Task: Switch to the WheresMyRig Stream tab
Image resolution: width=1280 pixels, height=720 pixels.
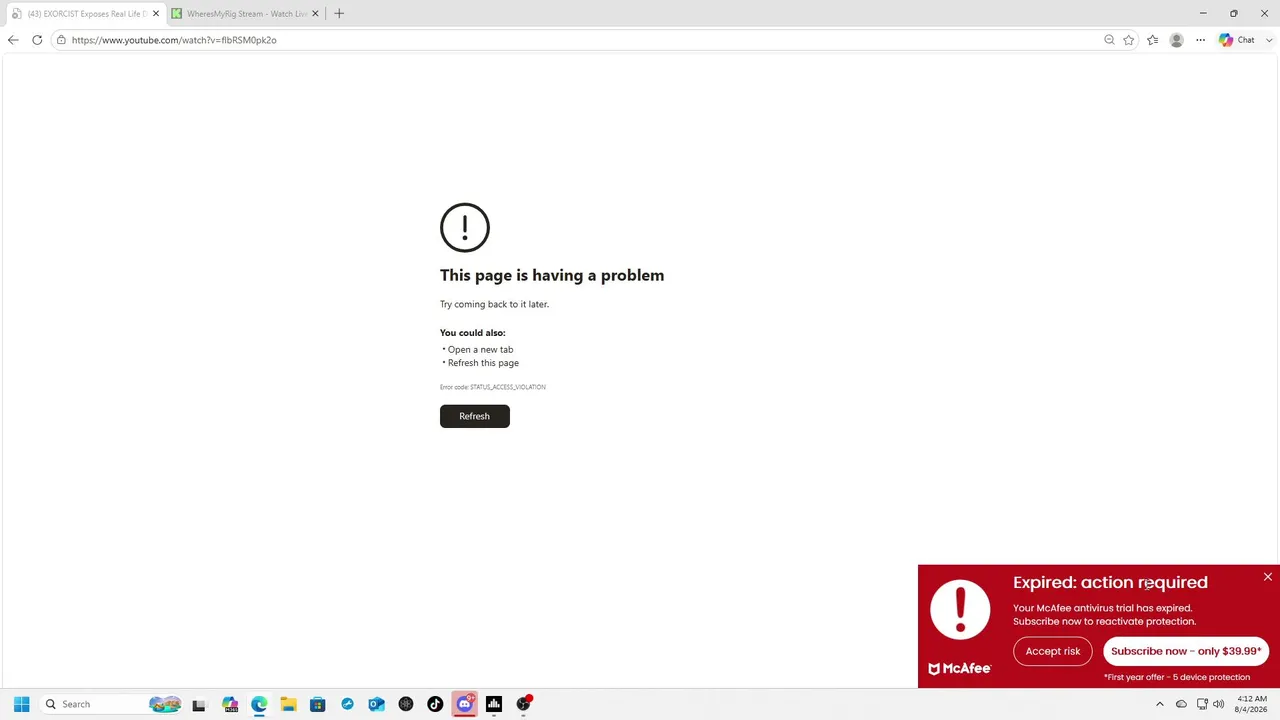Action: 245,14
